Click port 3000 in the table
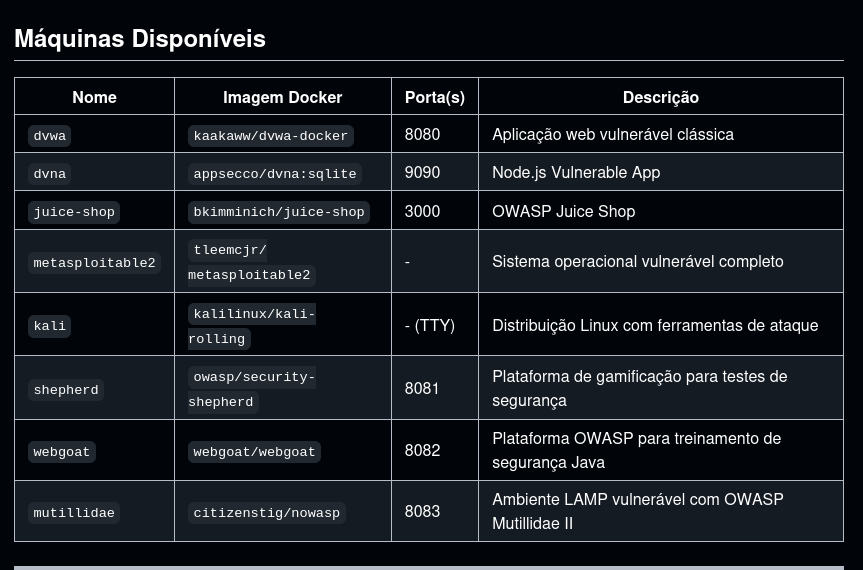 422,211
